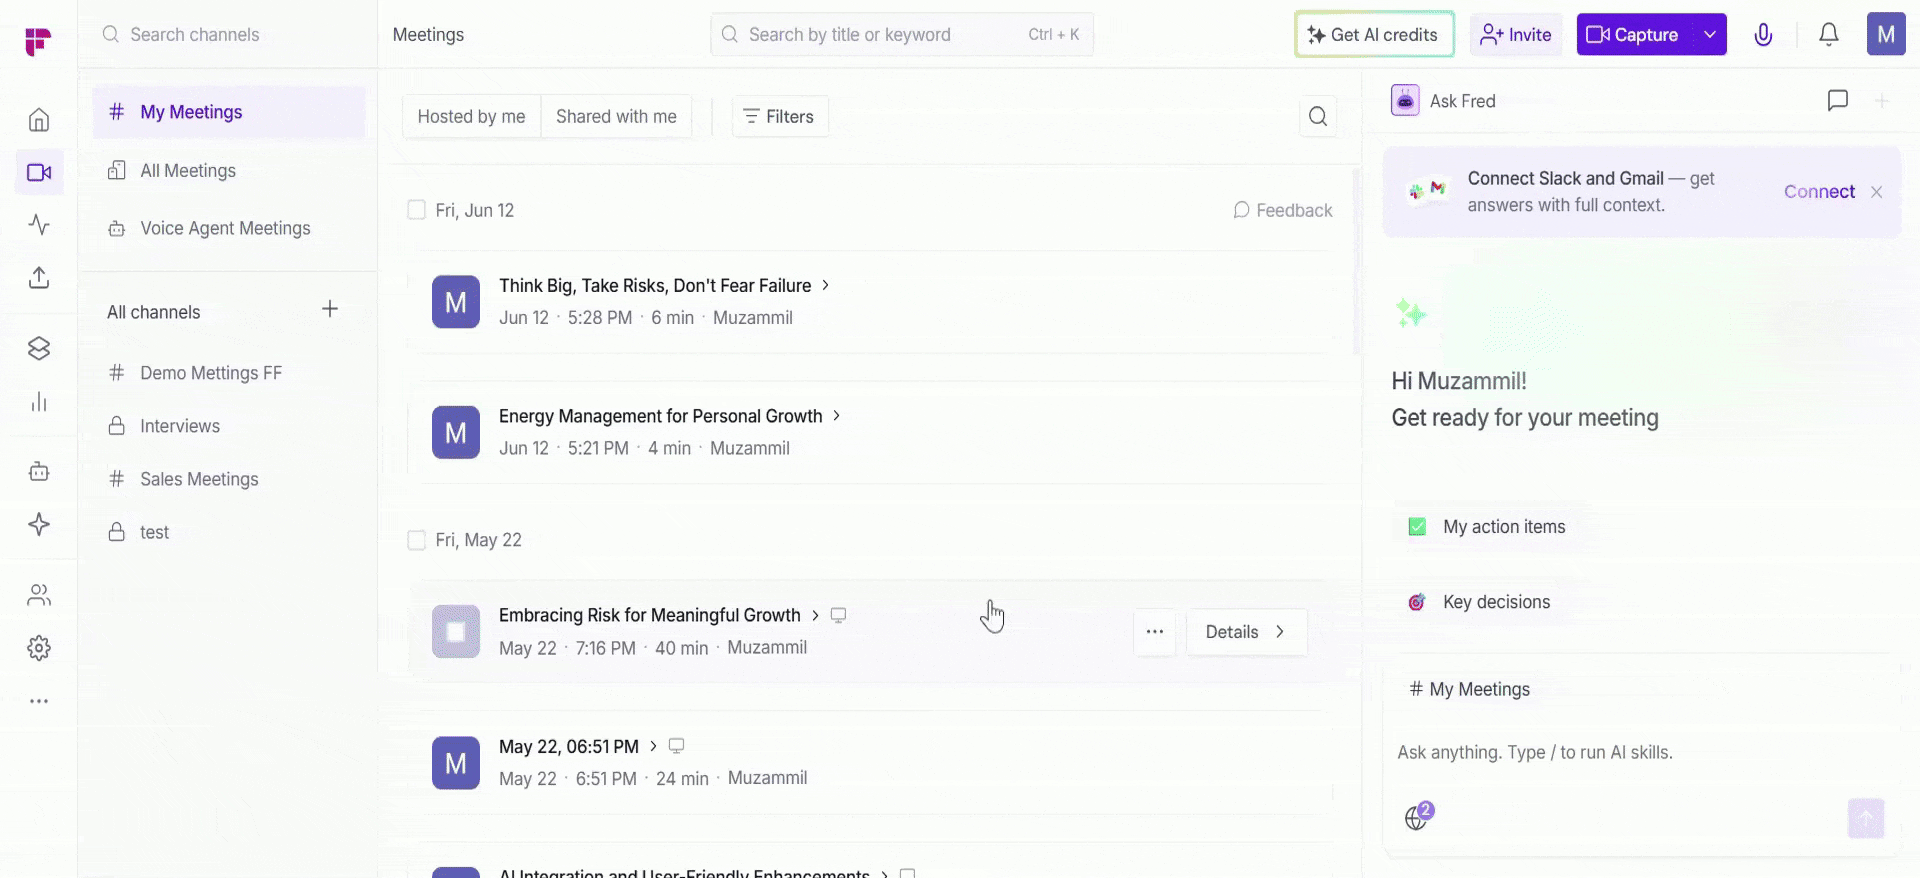Dismiss the Connect Slack and Gmail banner
The width and height of the screenshot is (1920, 878).
[x=1876, y=192]
